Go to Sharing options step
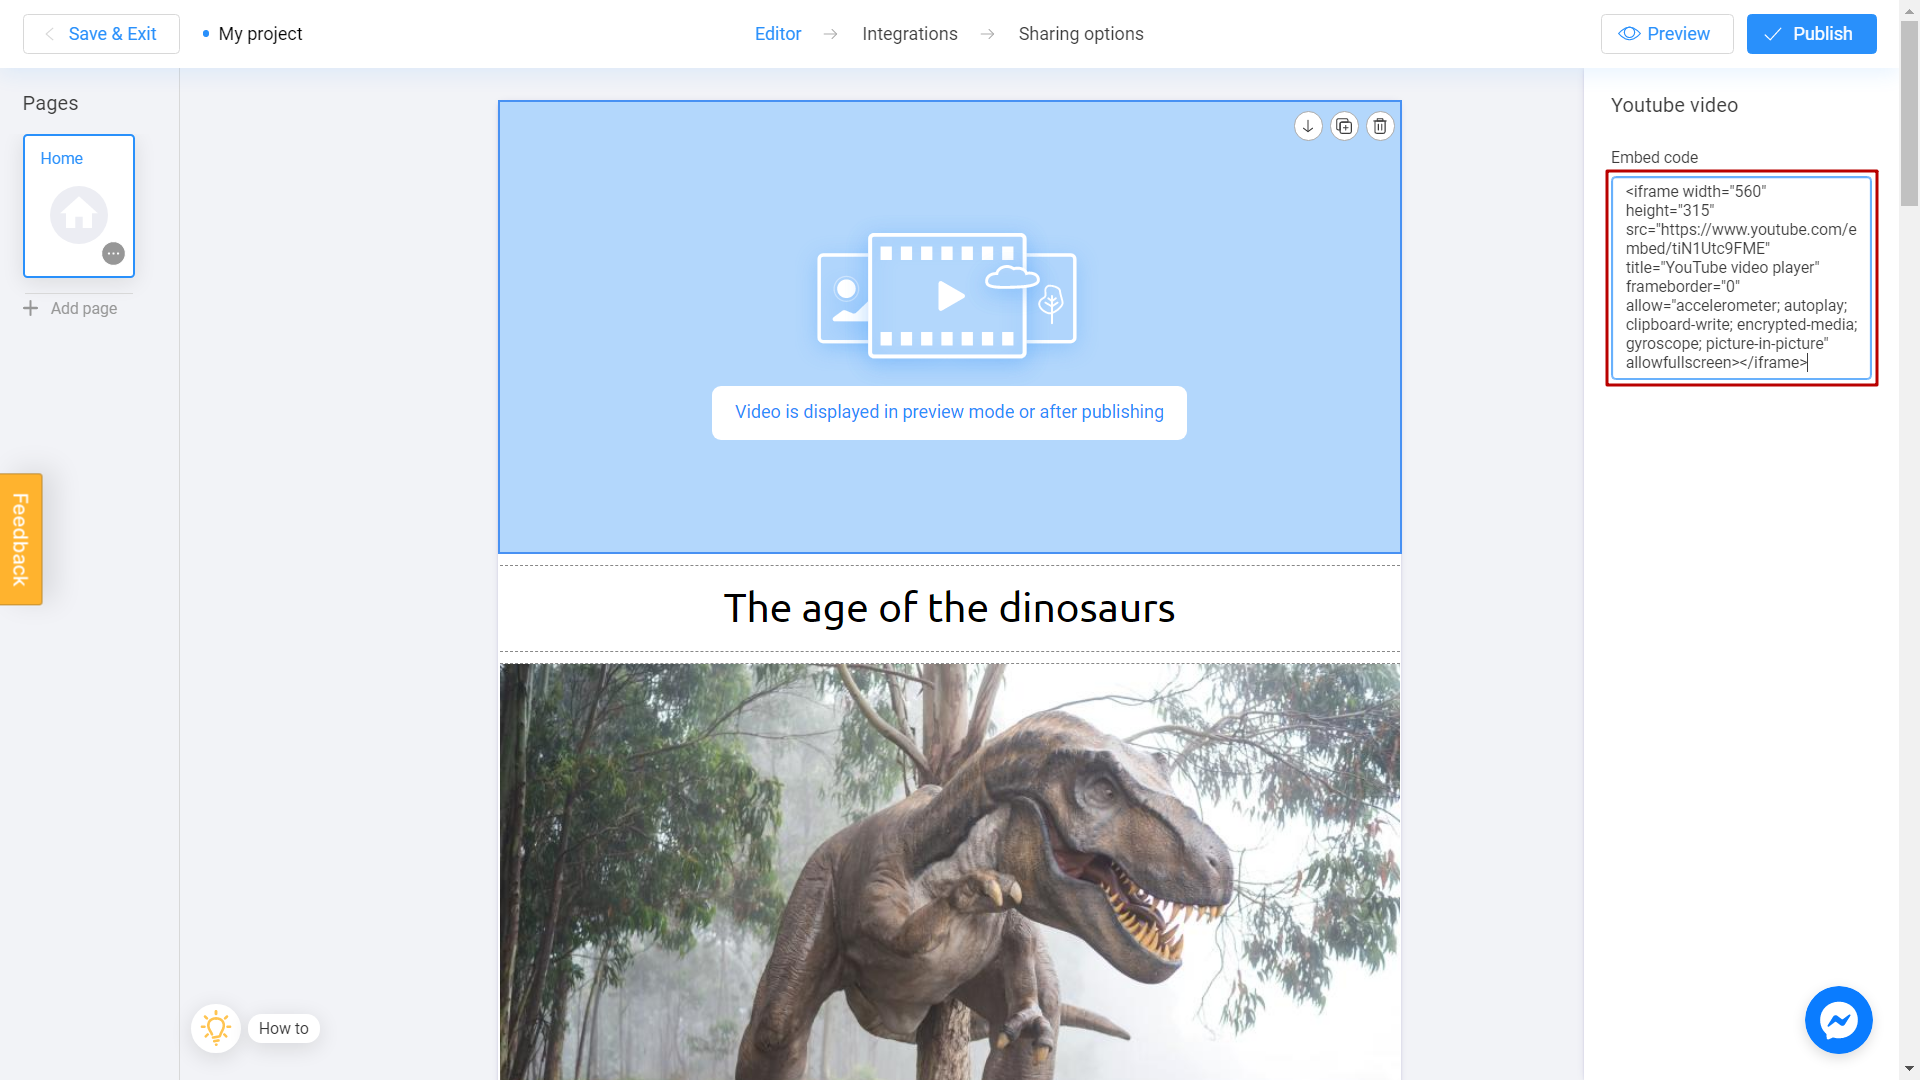 point(1081,34)
